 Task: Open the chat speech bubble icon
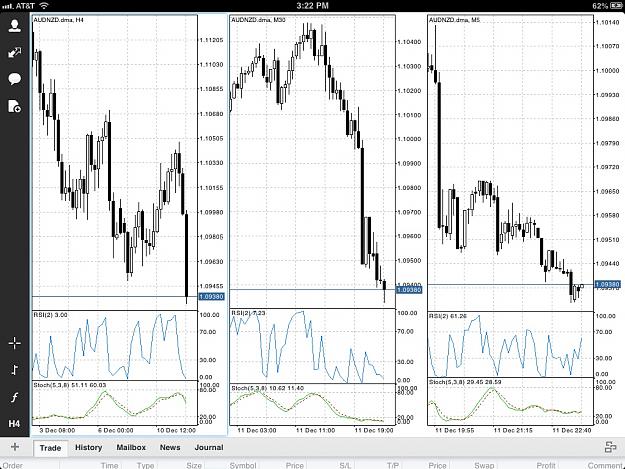tap(15, 79)
